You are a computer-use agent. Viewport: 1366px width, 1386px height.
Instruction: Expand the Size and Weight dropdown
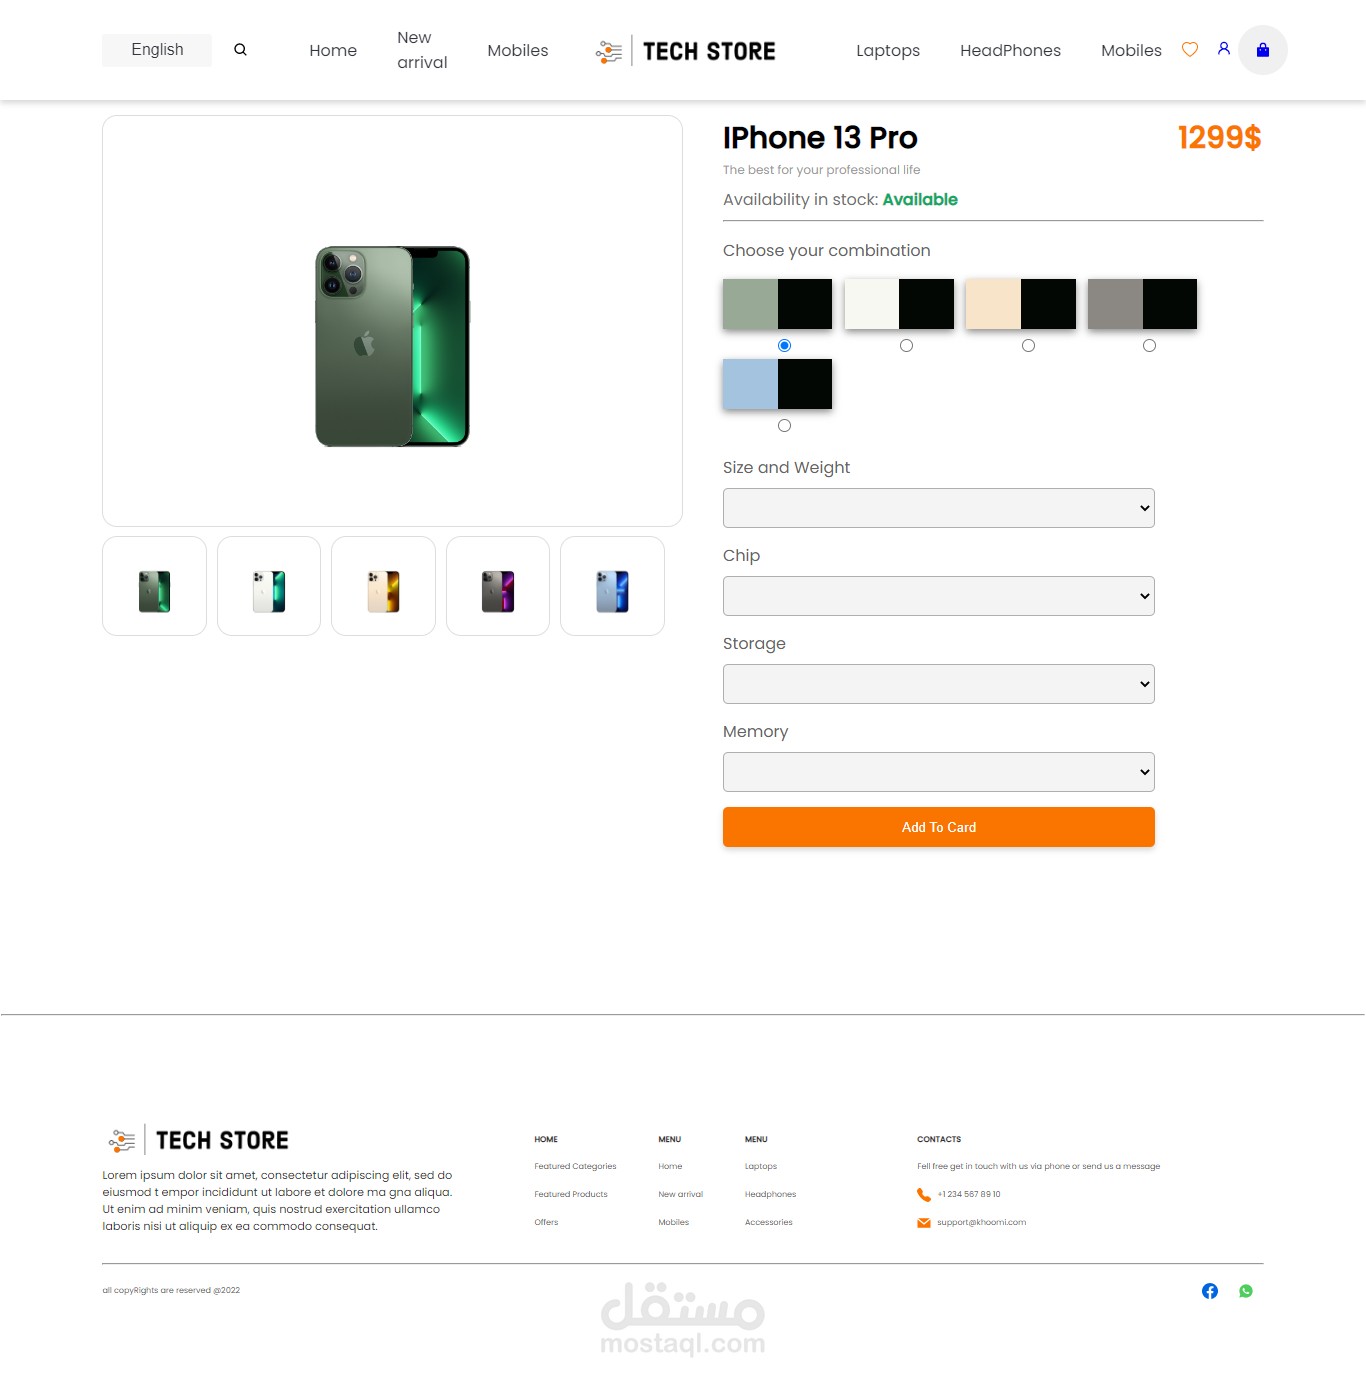(939, 508)
